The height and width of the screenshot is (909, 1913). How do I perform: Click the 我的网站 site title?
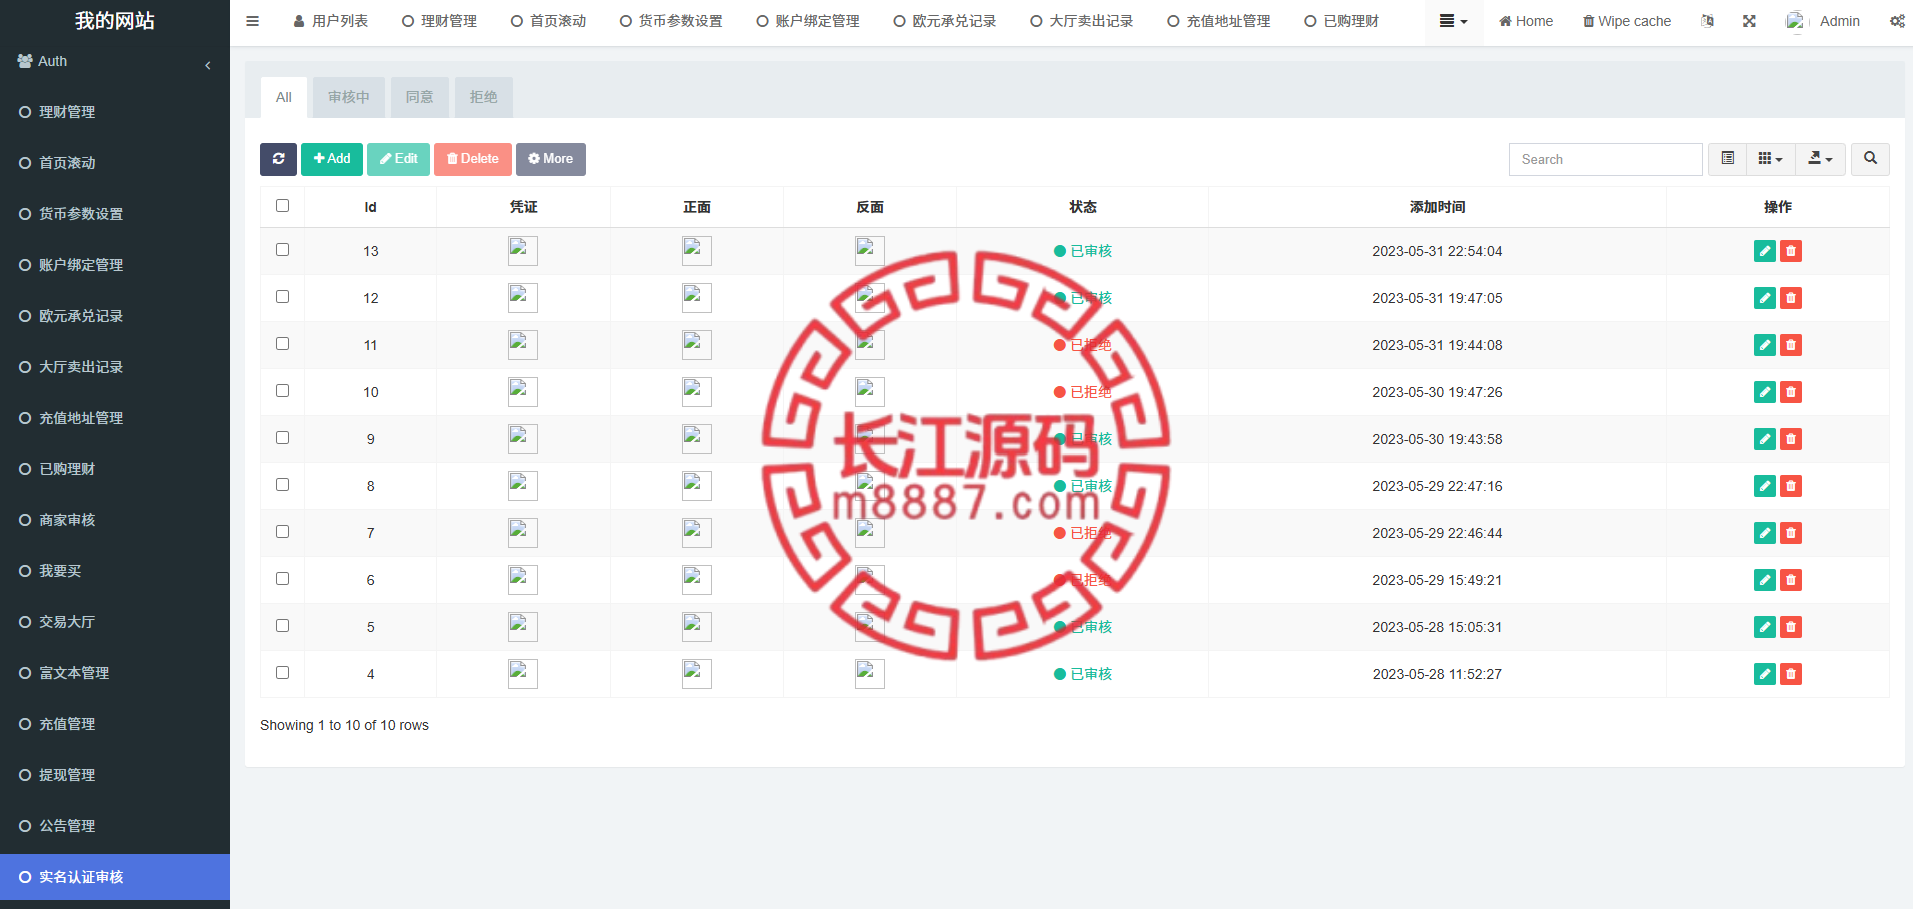pos(115,21)
